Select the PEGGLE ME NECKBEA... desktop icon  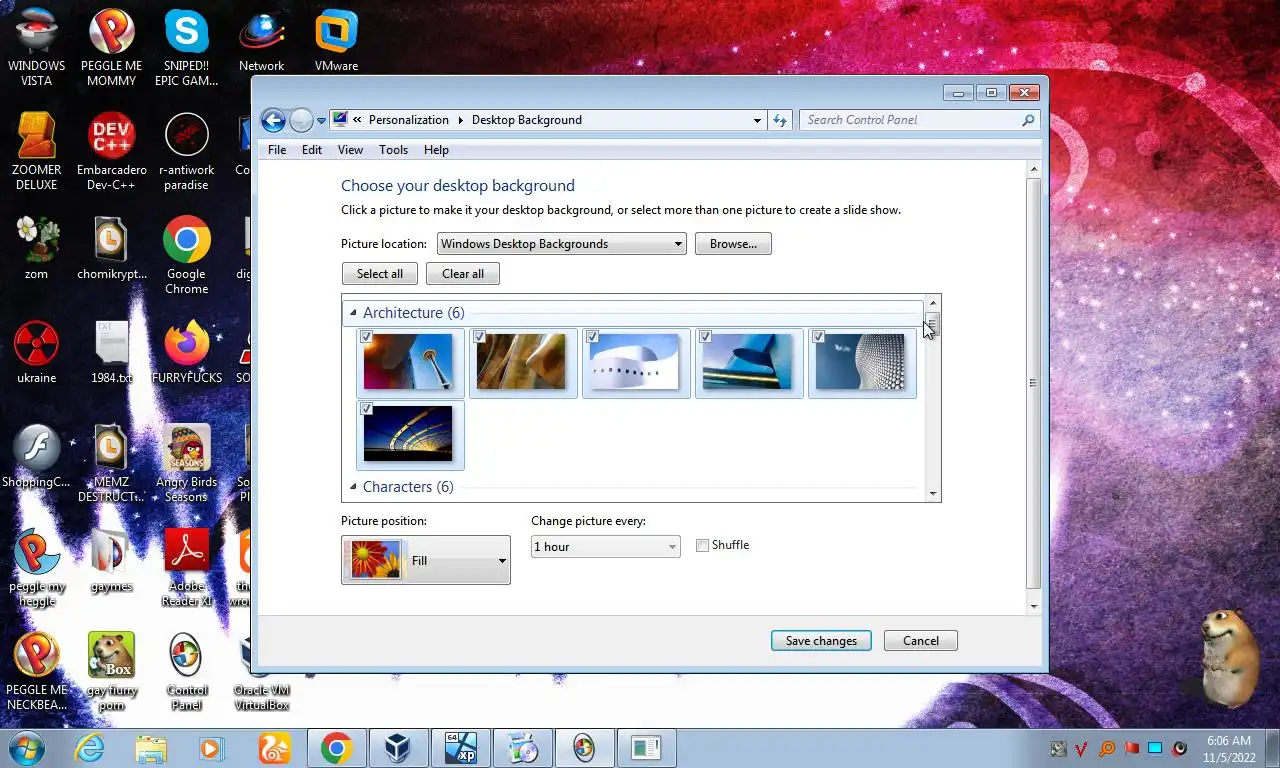(x=36, y=670)
